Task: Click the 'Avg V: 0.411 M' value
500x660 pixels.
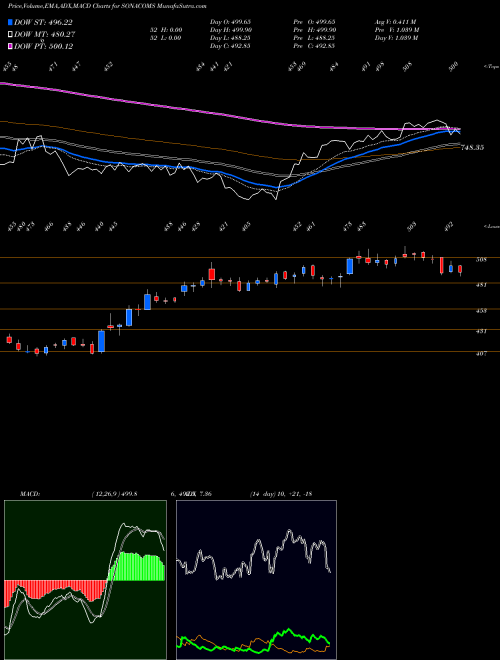Action: click(396, 22)
